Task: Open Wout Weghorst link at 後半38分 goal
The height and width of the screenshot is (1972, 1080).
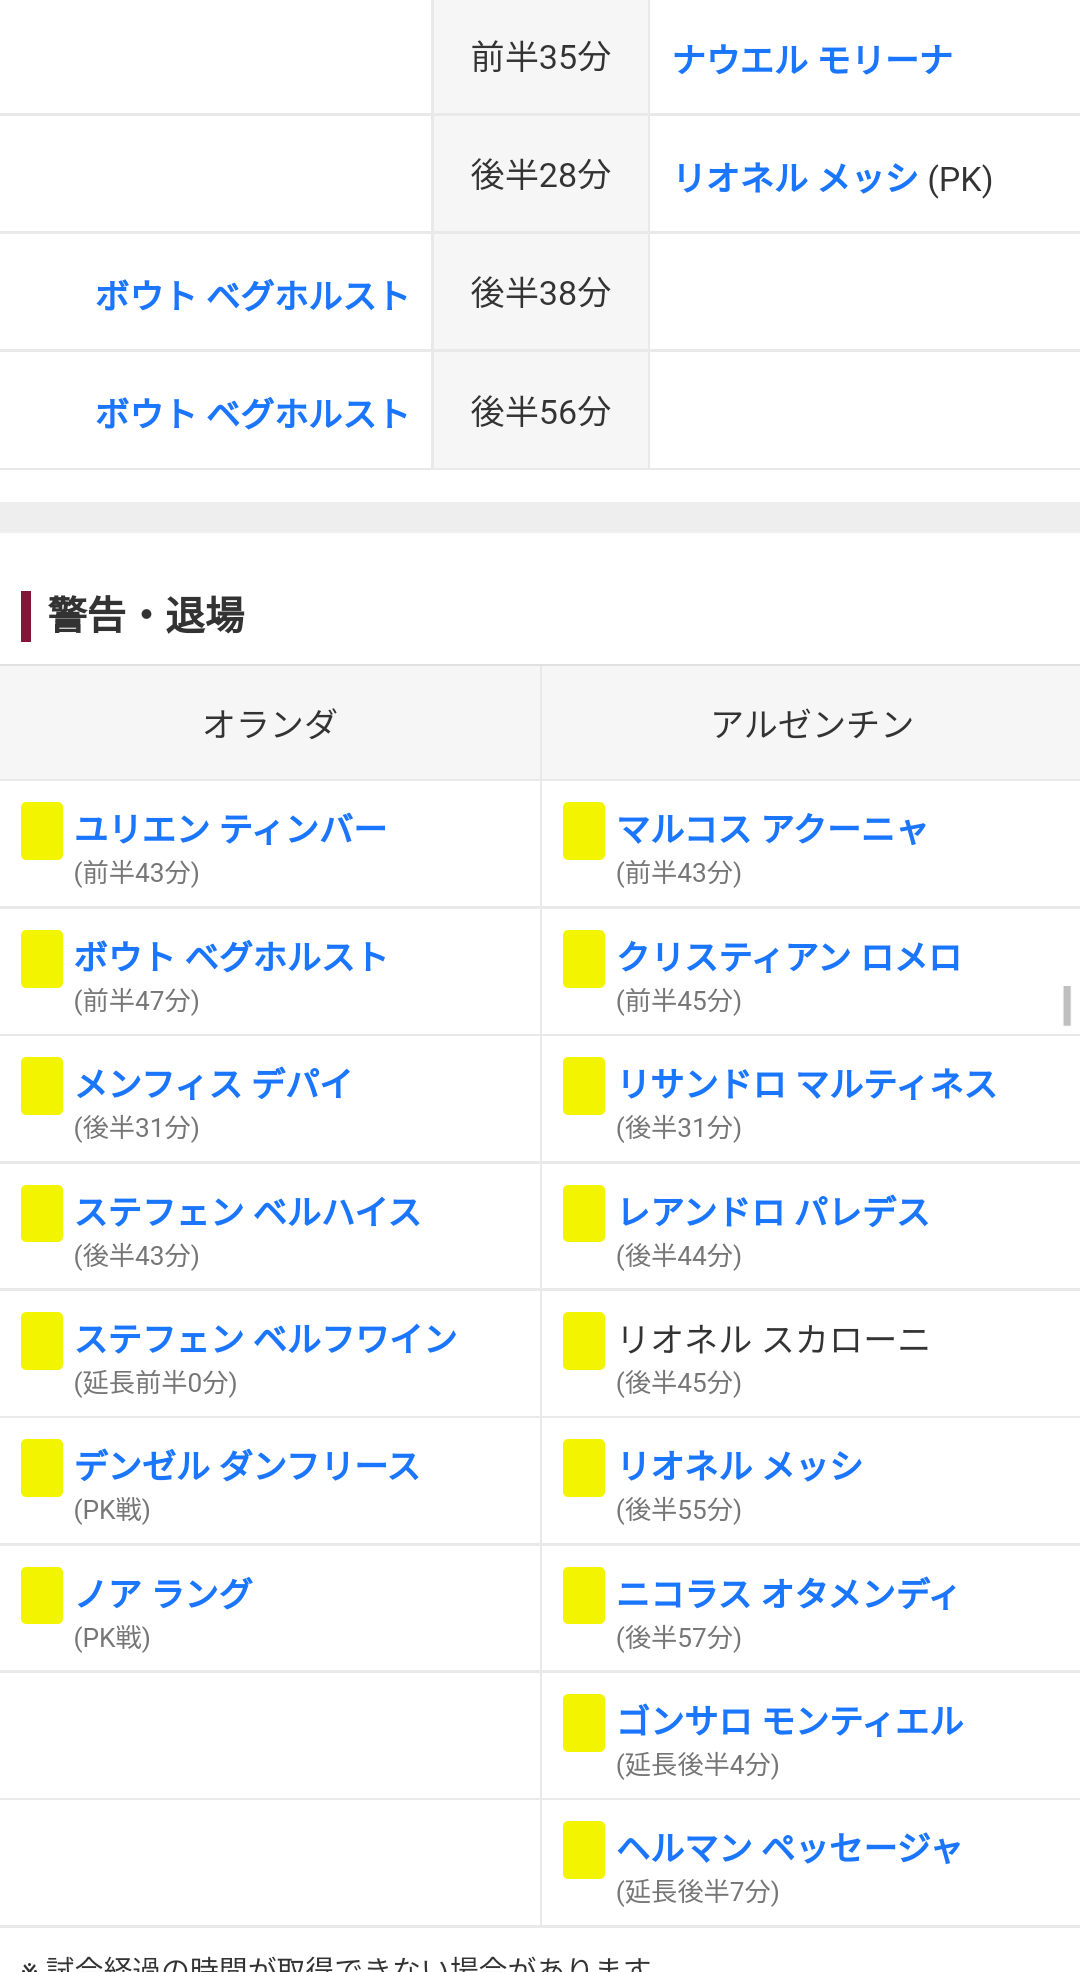Action: tap(252, 295)
